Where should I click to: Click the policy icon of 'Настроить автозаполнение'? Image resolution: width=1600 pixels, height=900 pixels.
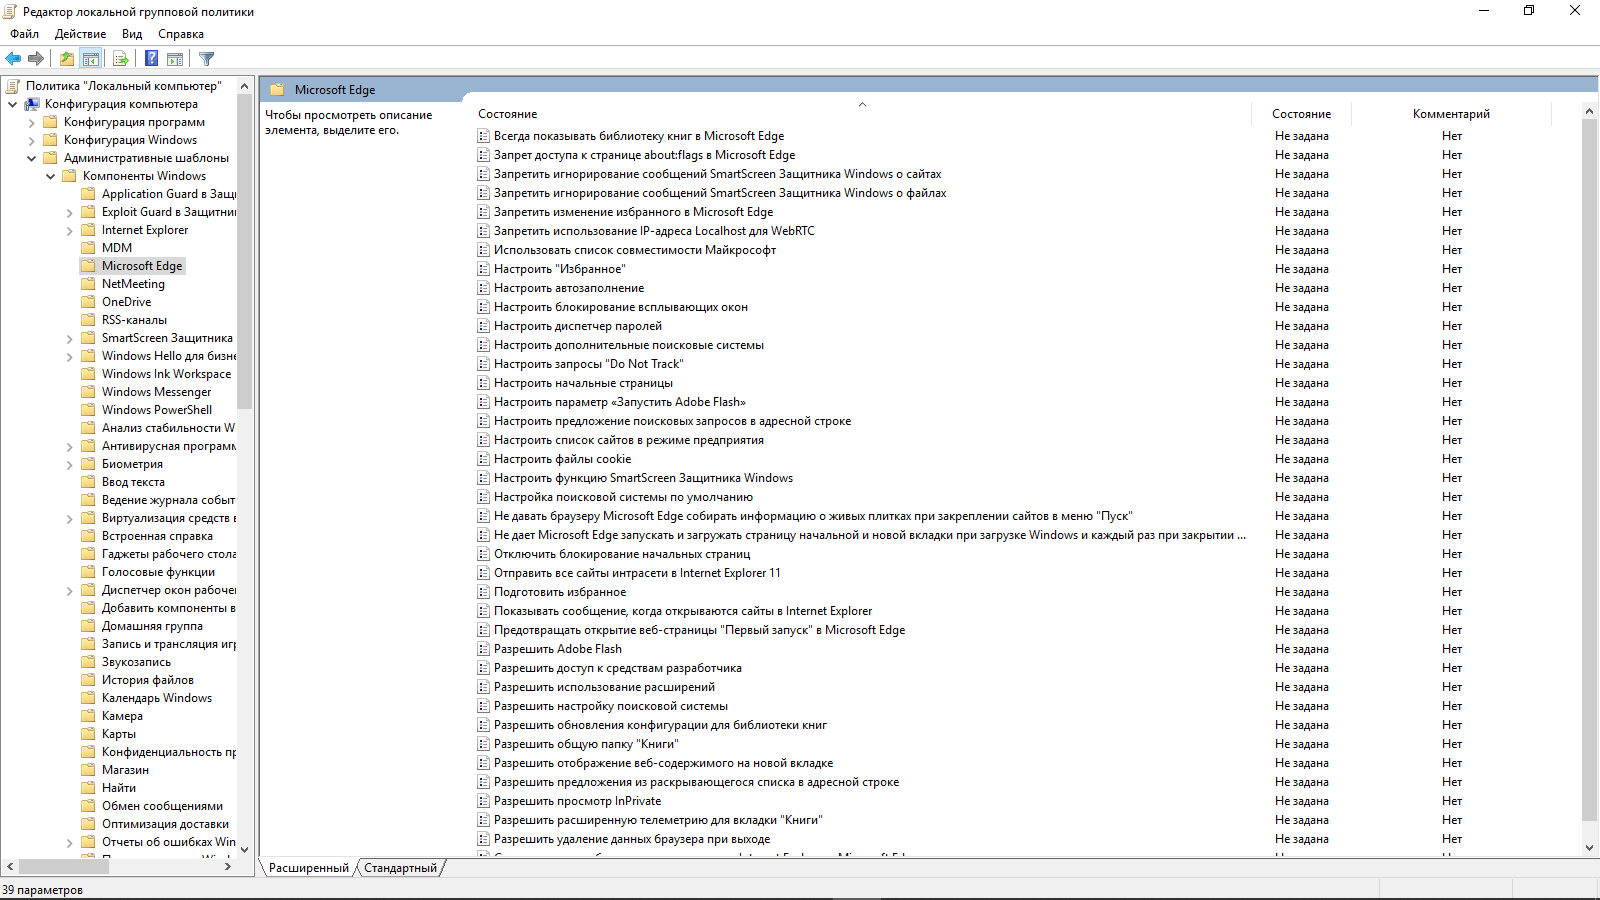[484, 288]
